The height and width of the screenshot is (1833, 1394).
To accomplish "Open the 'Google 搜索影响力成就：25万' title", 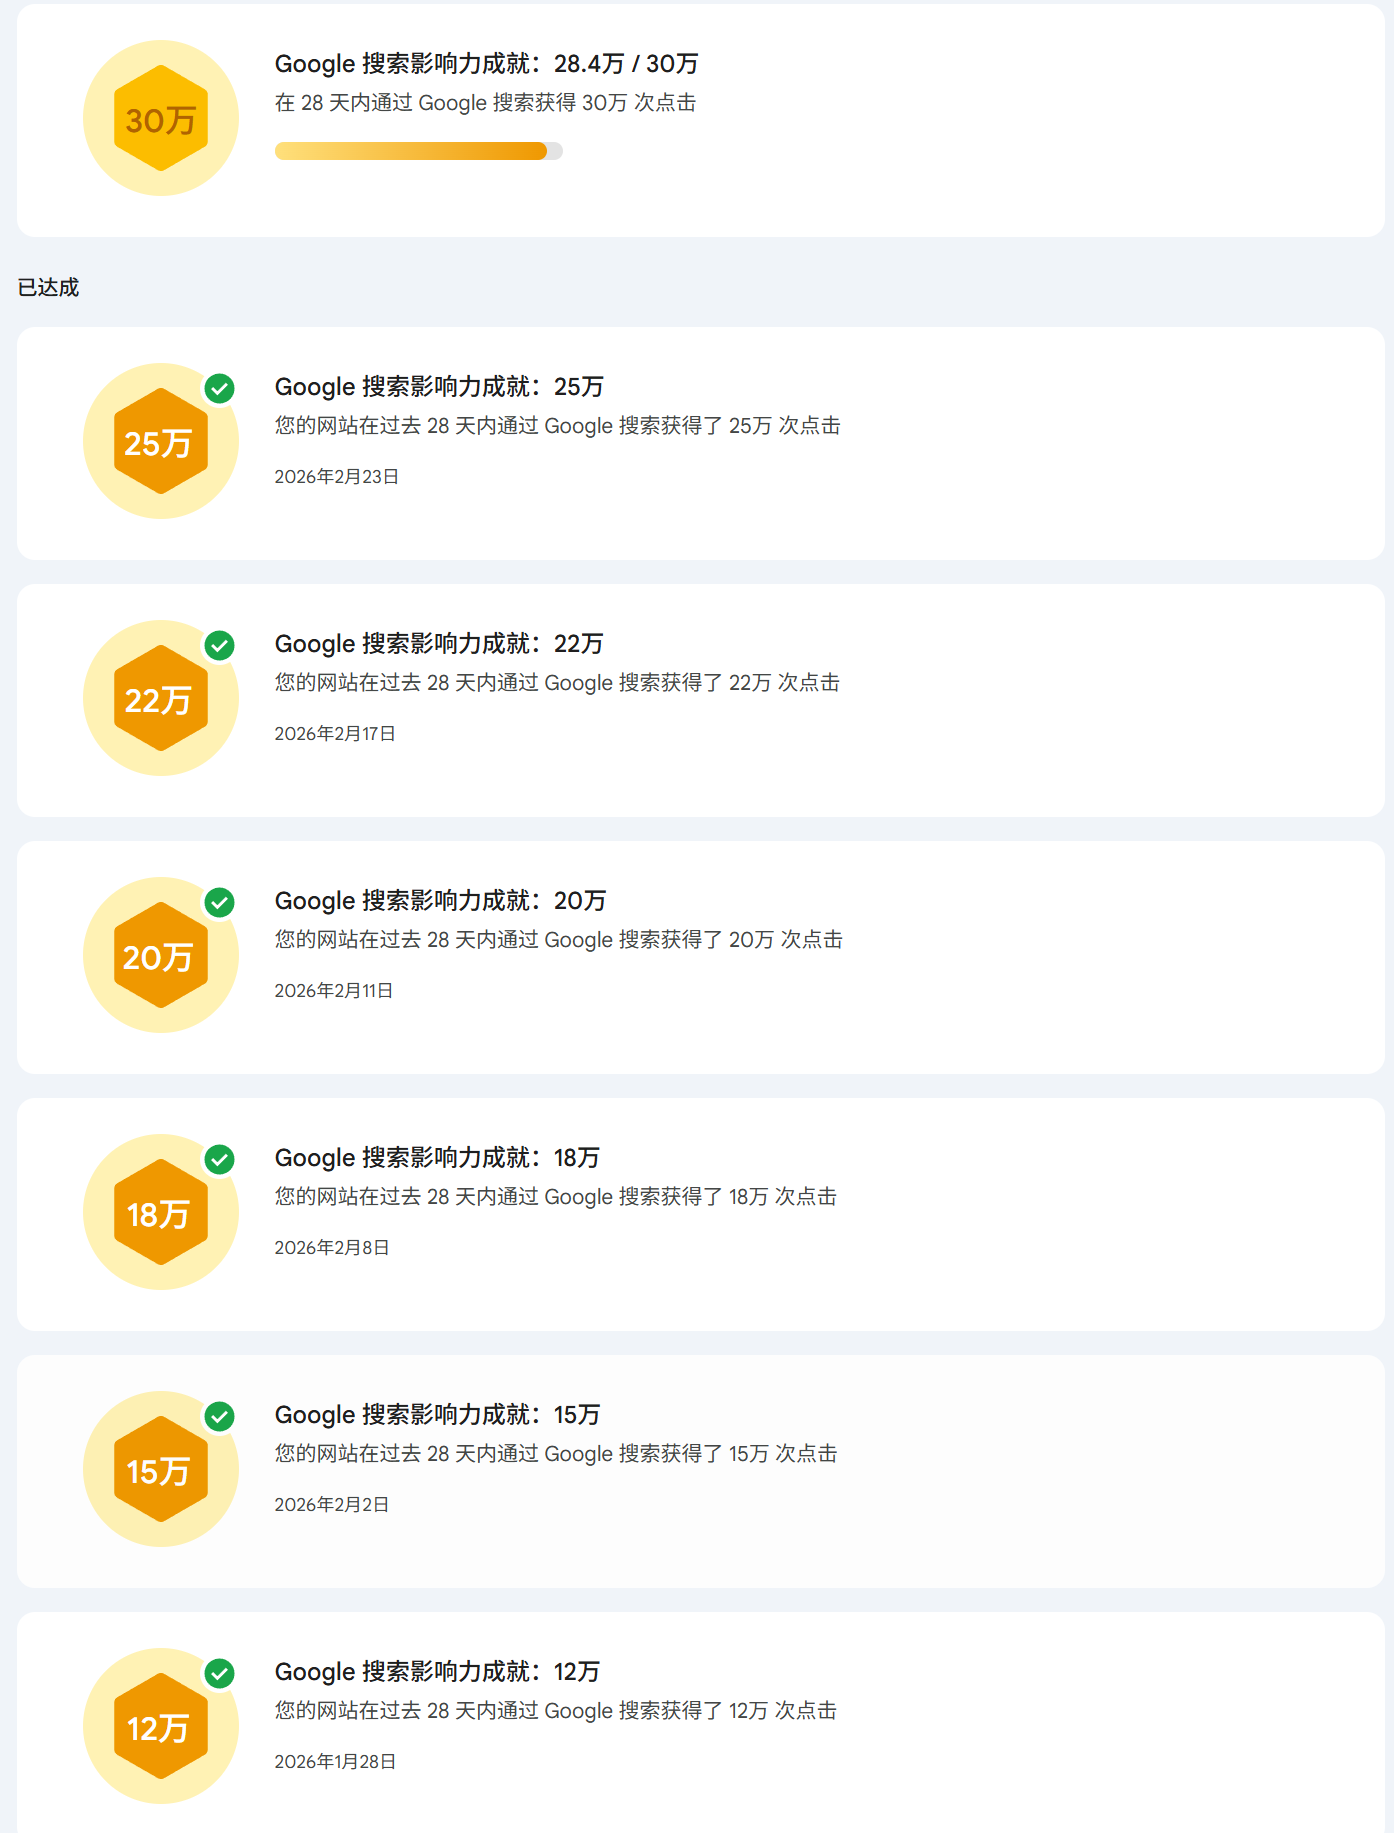I will click(439, 387).
